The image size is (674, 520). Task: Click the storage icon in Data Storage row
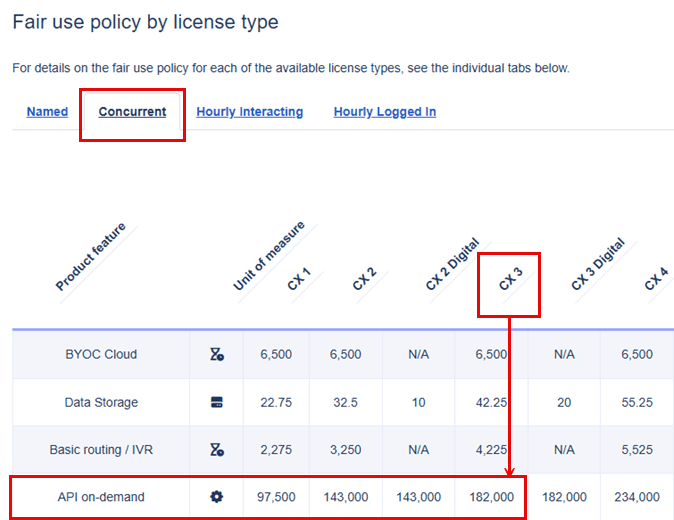click(x=216, y=402)
